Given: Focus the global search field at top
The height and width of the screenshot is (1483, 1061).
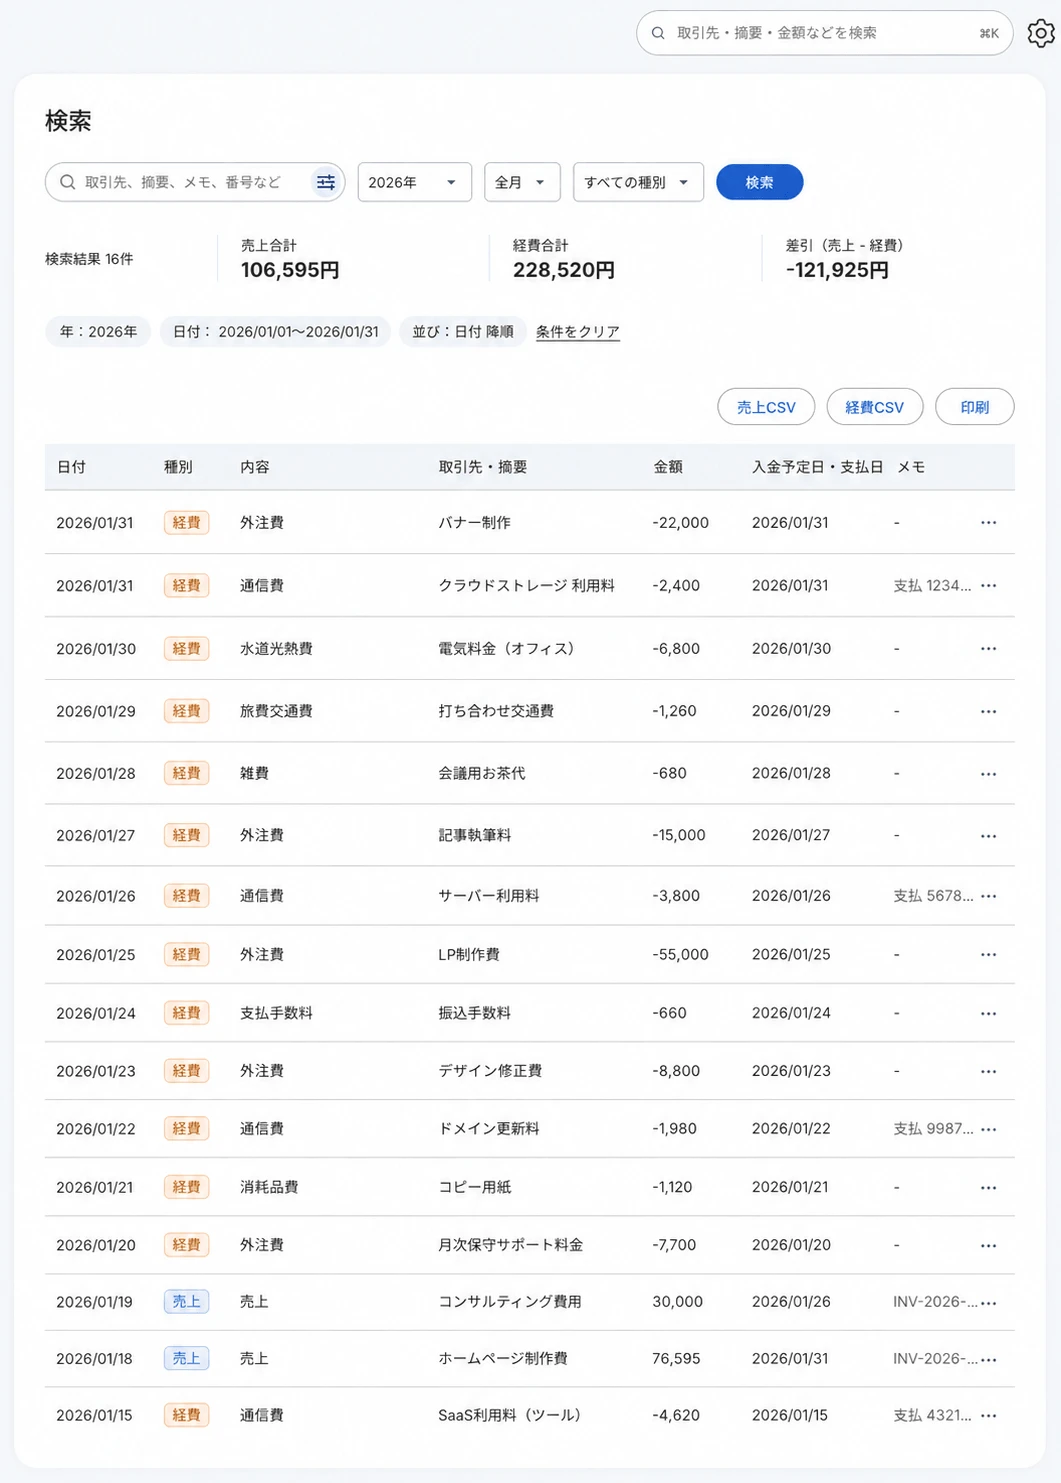Looking at the screenshot, I should (x=825, y=33).
